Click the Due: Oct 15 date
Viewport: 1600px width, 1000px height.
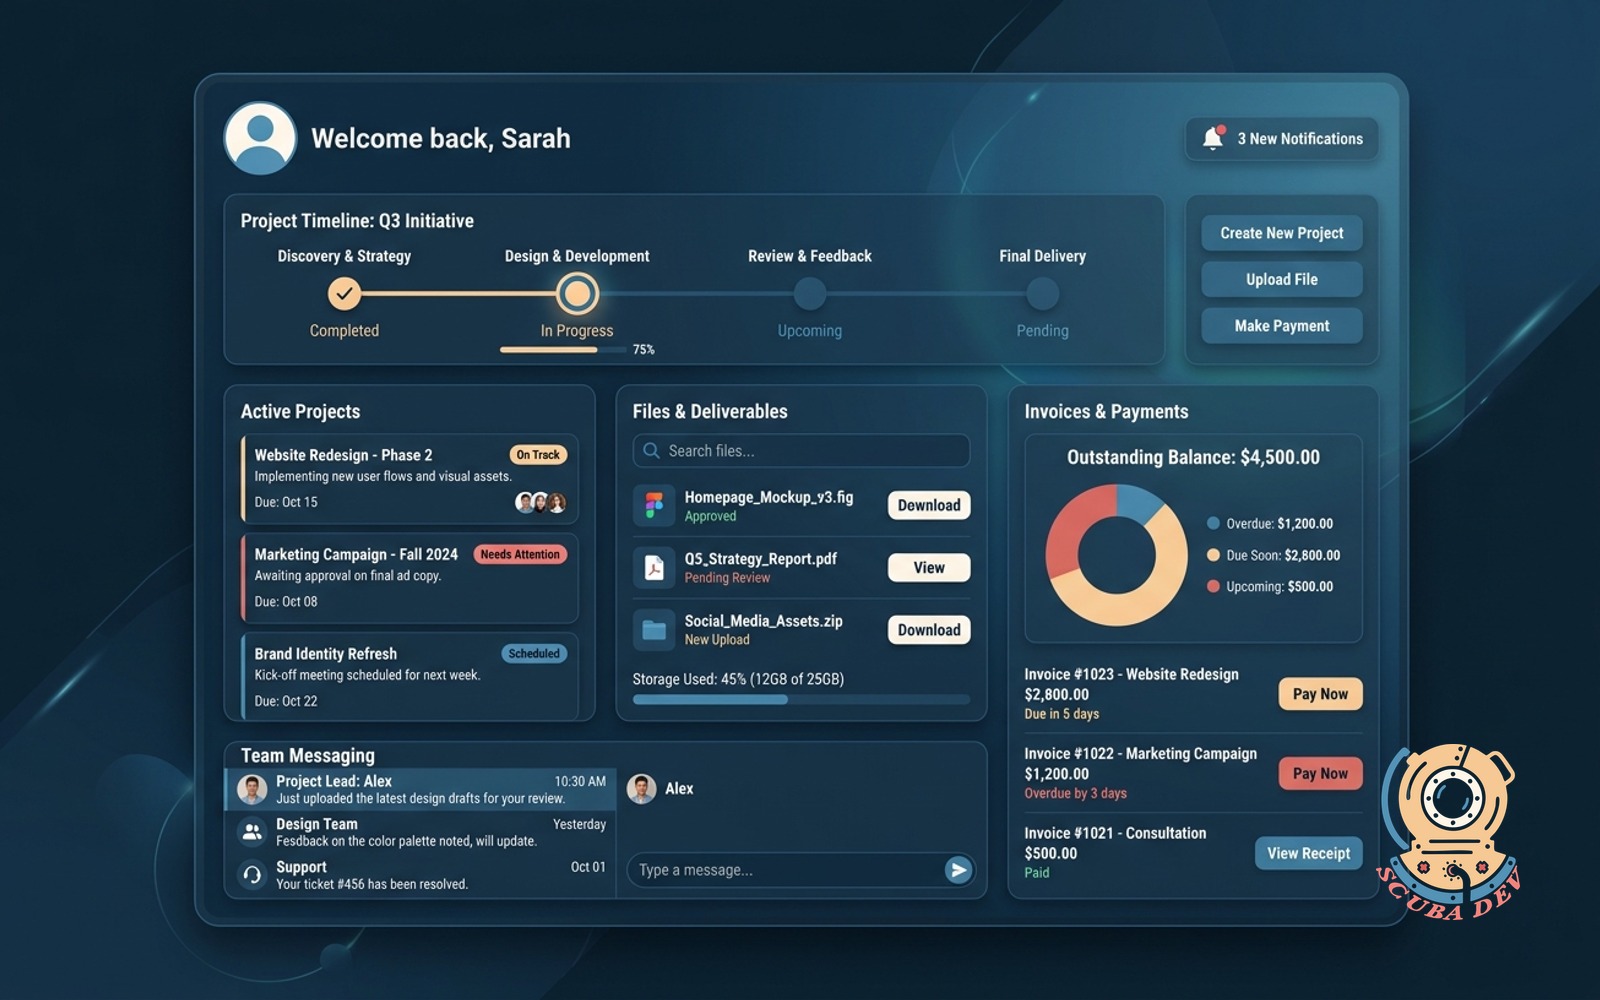coord(286,502)
